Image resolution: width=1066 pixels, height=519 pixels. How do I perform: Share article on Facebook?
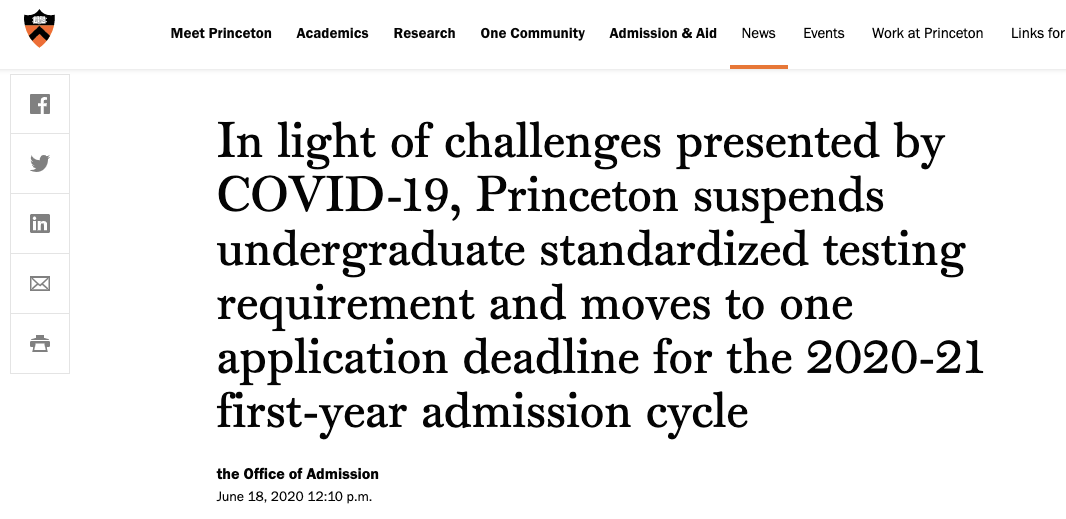pyautogui.click(x=40, y=104)
